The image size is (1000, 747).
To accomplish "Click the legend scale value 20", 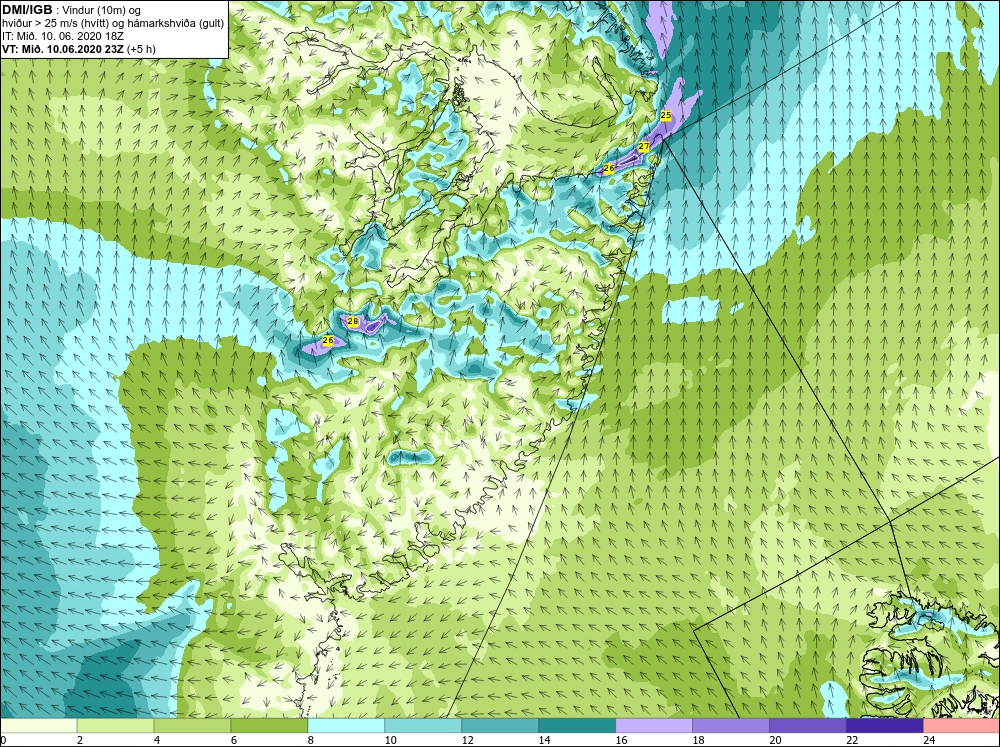I will tap(775, 740).
